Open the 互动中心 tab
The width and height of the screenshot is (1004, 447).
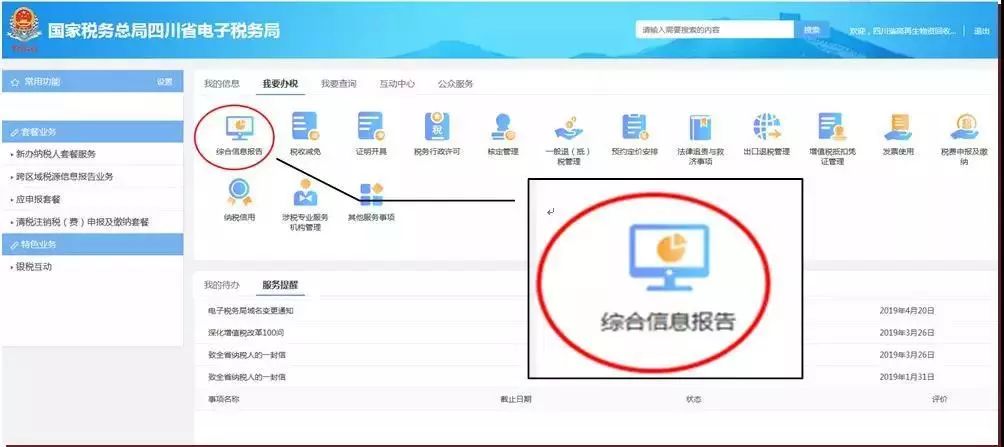pos(397,84)
